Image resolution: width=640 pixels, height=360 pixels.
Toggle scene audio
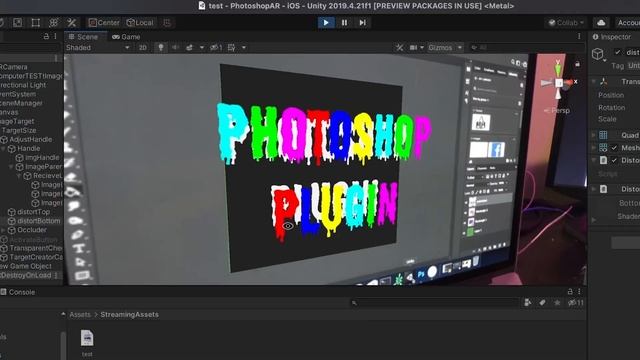(176, 48)
